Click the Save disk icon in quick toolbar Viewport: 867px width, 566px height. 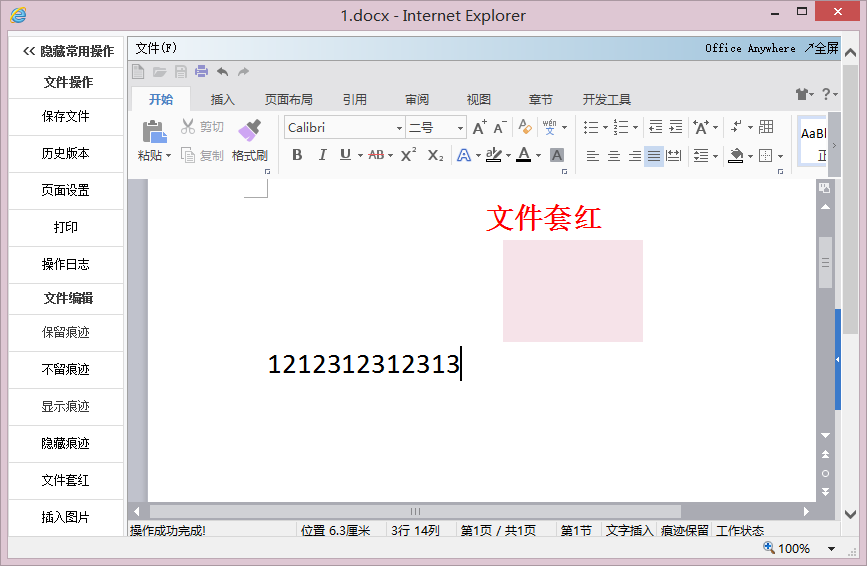click(181, 72)
